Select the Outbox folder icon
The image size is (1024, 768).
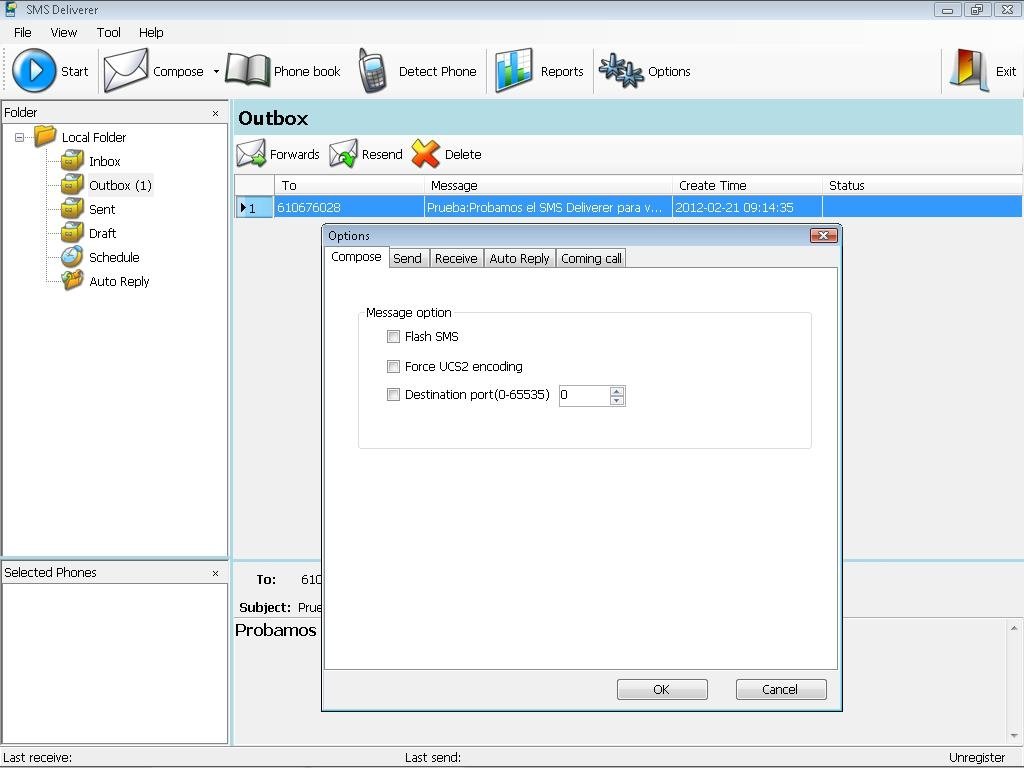pyautogui.click(x=72, y=185)
